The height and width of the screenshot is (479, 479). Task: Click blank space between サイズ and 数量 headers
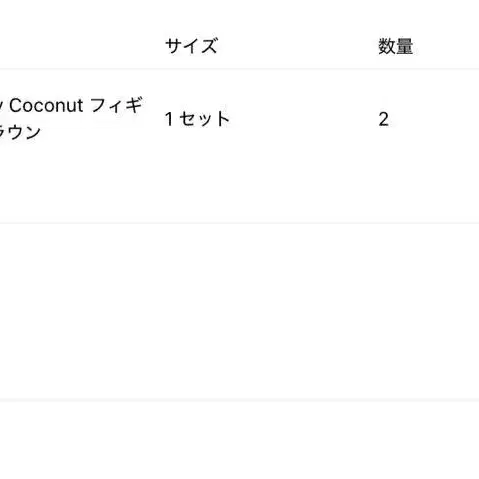coord(298,46)
